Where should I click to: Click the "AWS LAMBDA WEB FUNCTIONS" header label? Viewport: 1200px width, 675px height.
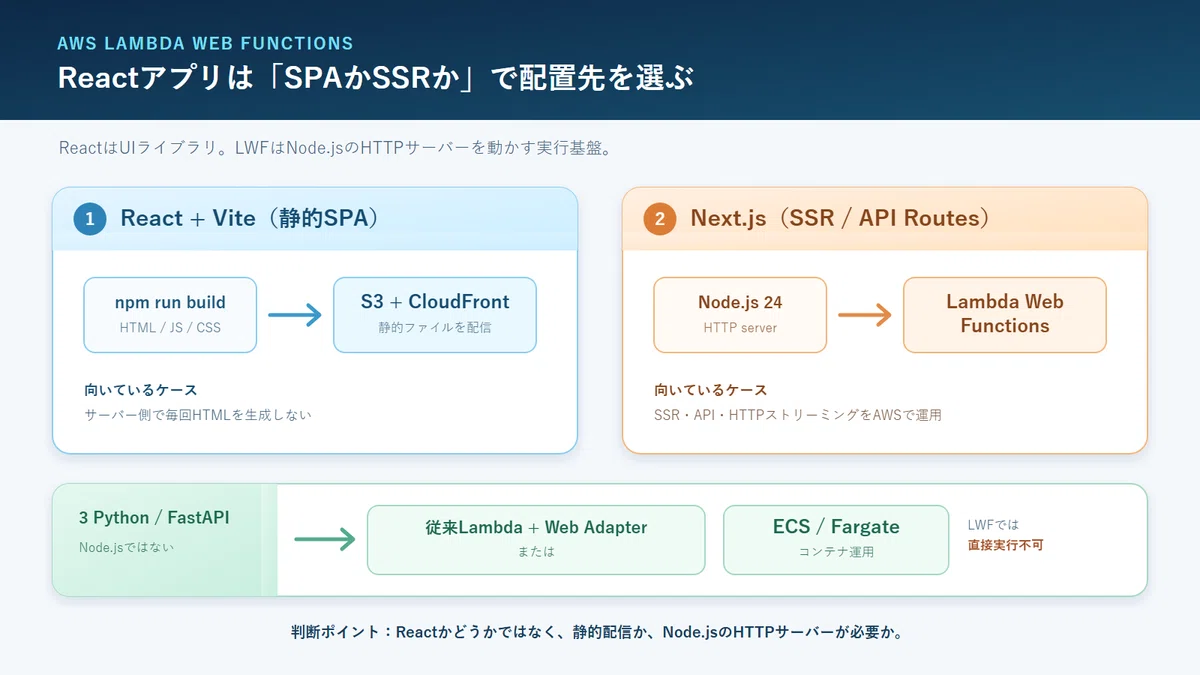click(x=205, y=44)
